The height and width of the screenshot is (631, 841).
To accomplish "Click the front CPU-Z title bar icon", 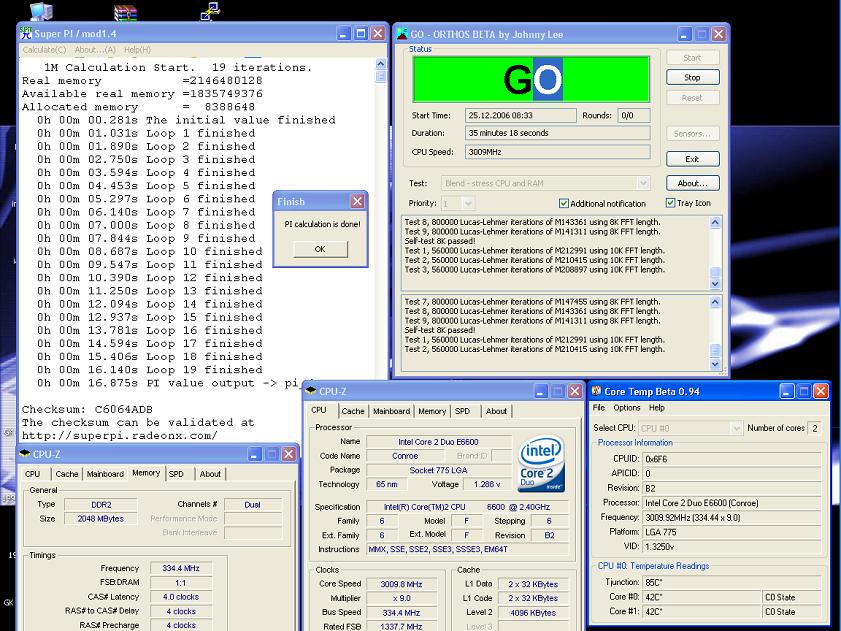I will (311, 391).
